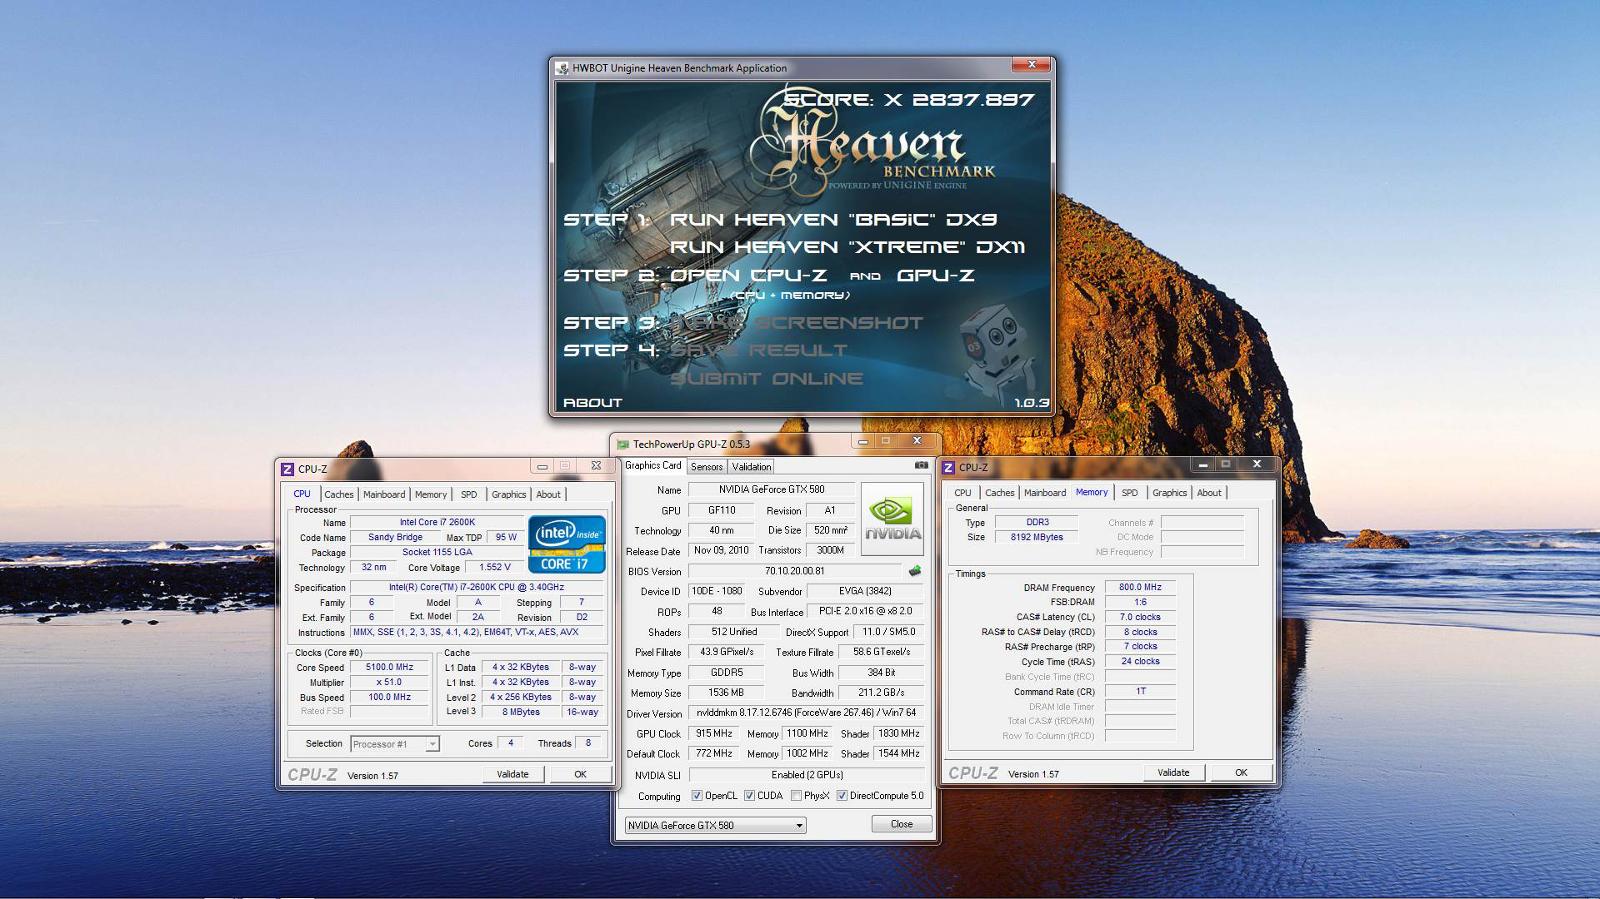Select Graphics Card tab in GPU-Z

[x=653, y=465]
